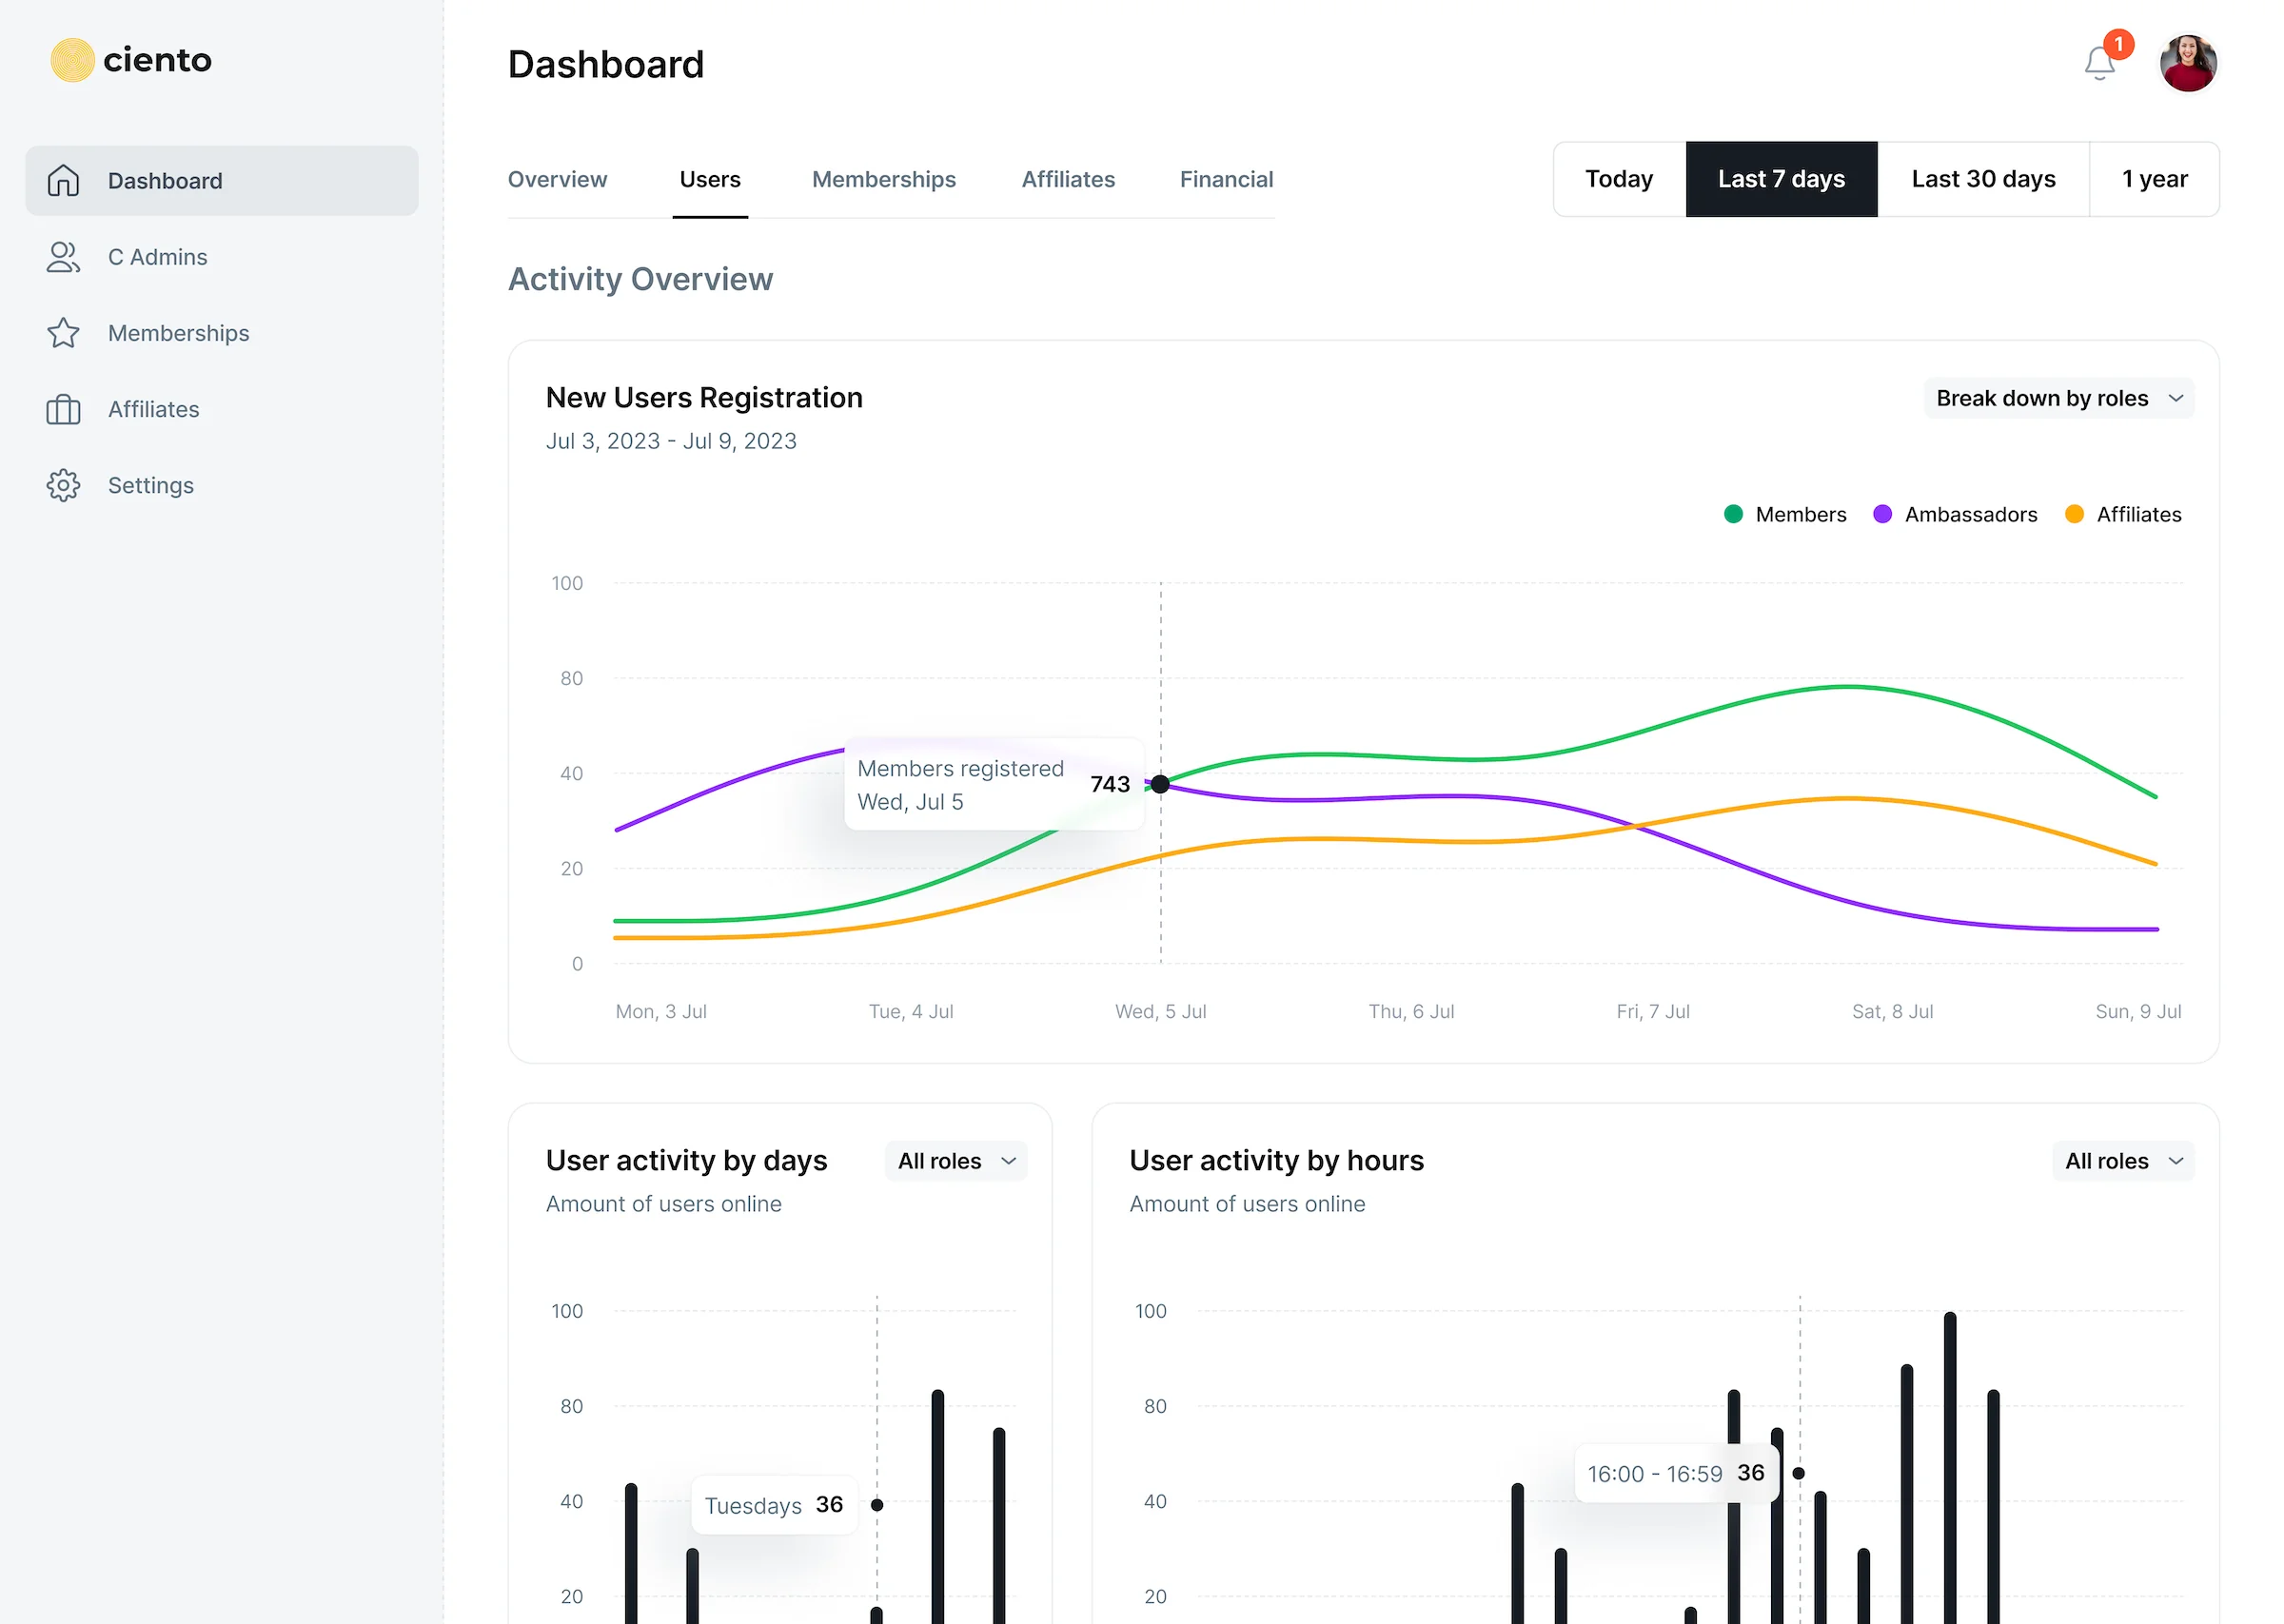Screen dimensions: 2284x1624
Task: Choose the Last 30 days range
Action: coord(1983,179)
